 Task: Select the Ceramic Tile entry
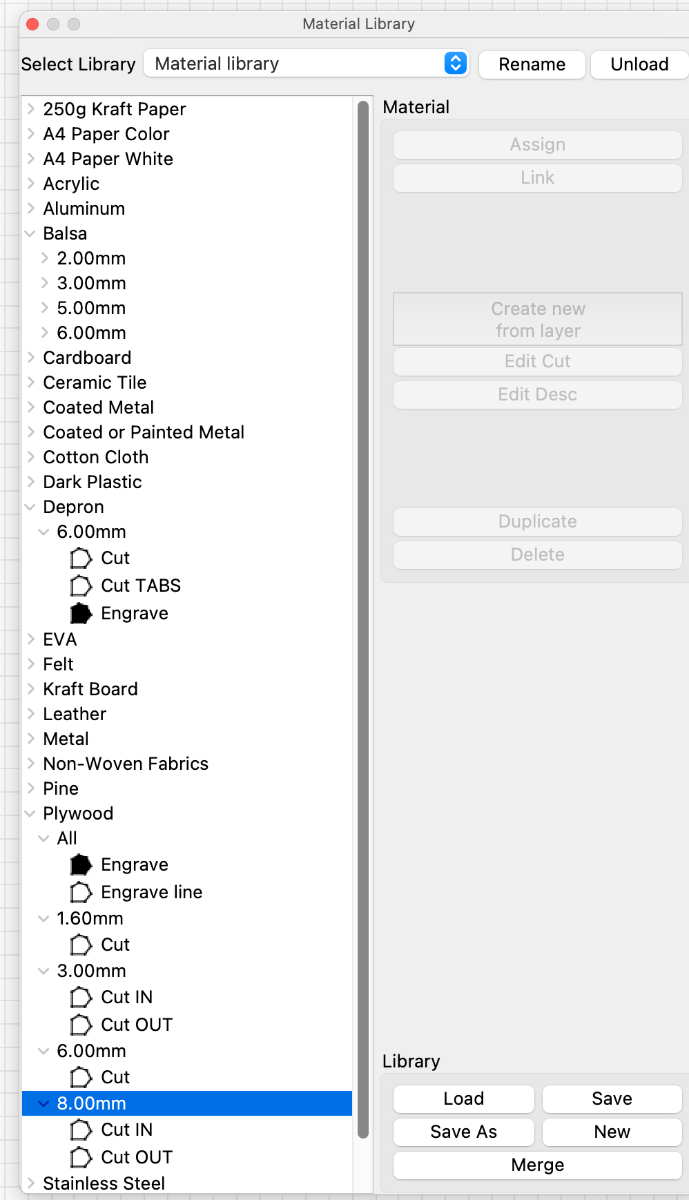(x=95, y=383)
